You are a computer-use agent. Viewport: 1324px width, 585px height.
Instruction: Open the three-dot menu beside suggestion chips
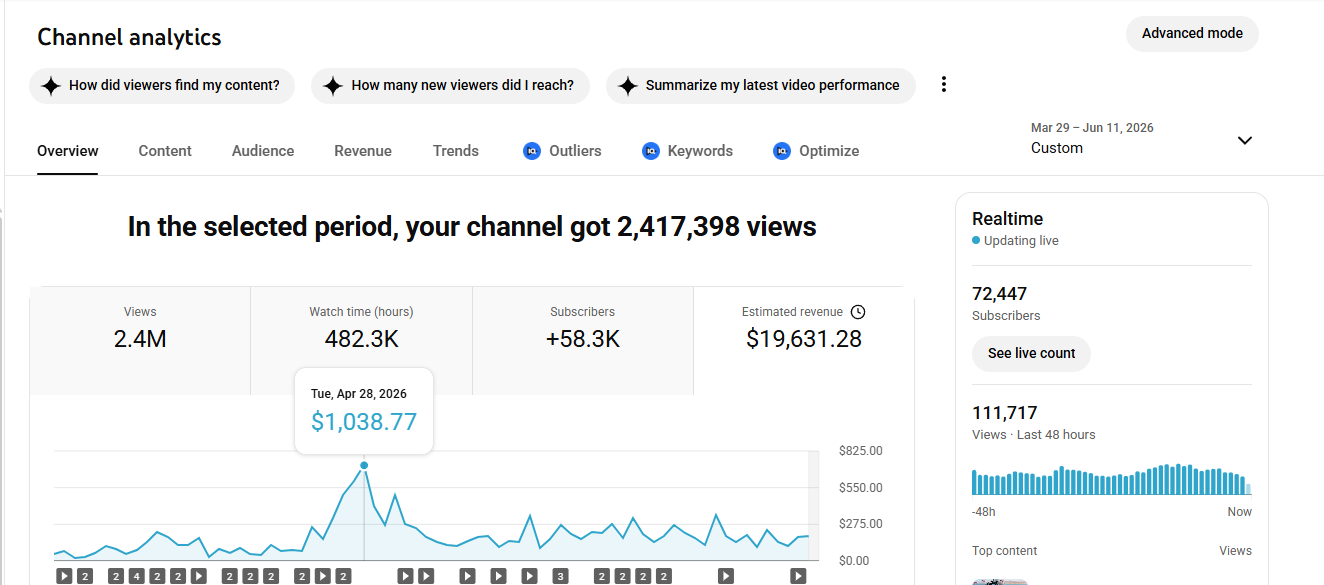943,85
